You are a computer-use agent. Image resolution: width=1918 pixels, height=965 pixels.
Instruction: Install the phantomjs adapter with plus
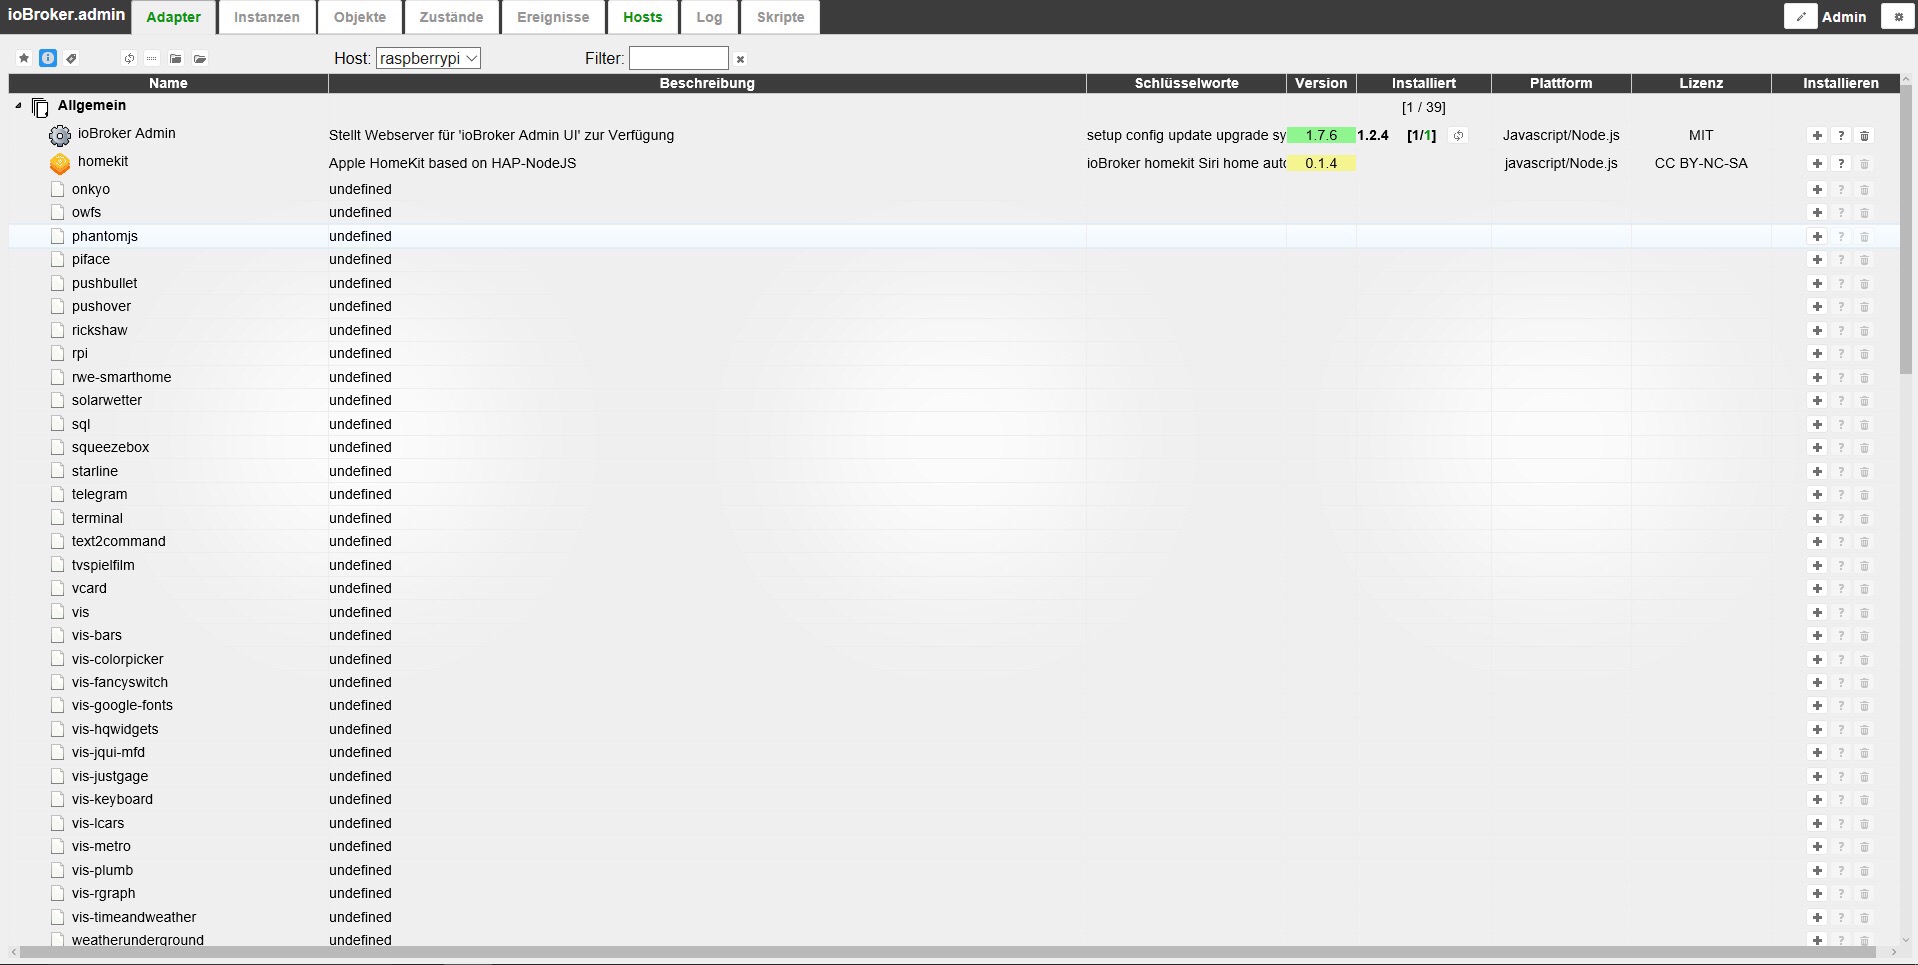pyautogui.click(x=1817, y=236)
